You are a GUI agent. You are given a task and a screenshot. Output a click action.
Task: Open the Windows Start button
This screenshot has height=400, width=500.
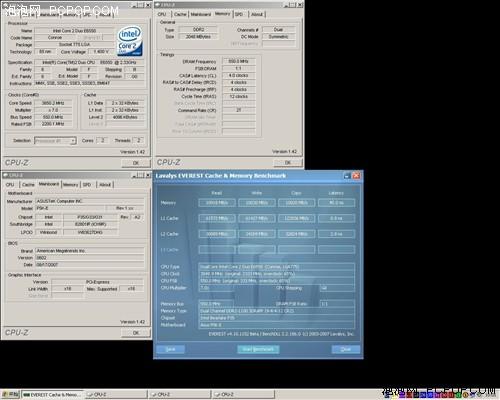(x=10, y=395)
